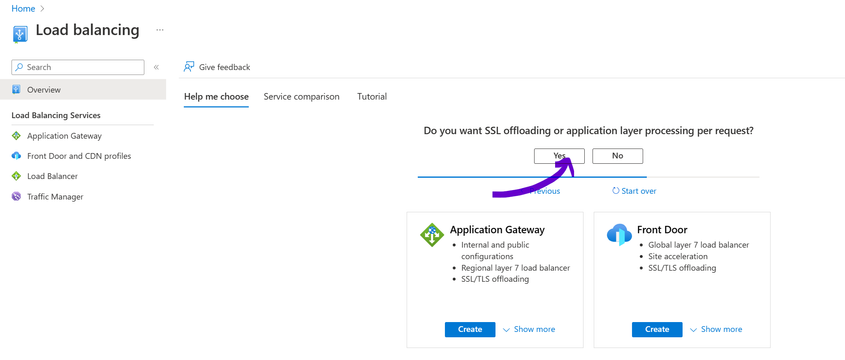
Task: Click "Site acceleration" bullet text
Action: point(678,257)
